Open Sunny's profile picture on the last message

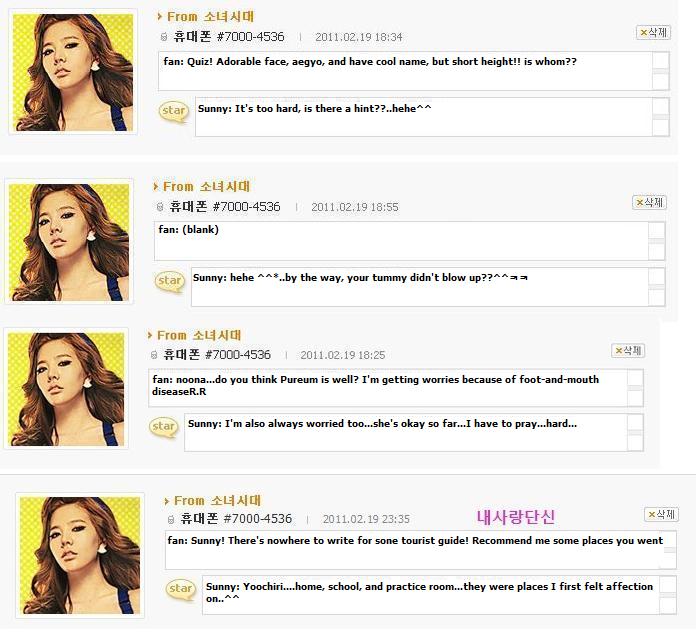pos(80,555)
